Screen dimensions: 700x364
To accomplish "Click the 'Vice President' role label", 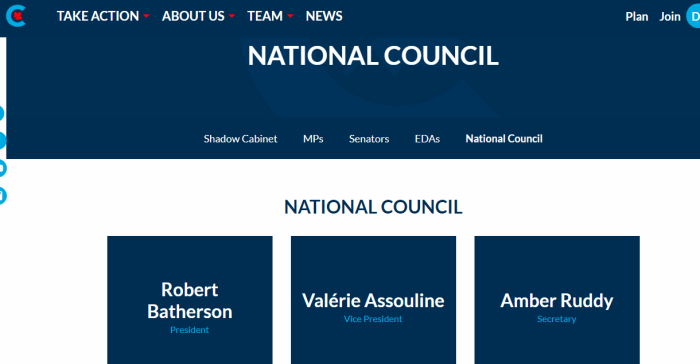I will (x=373, y=319).
